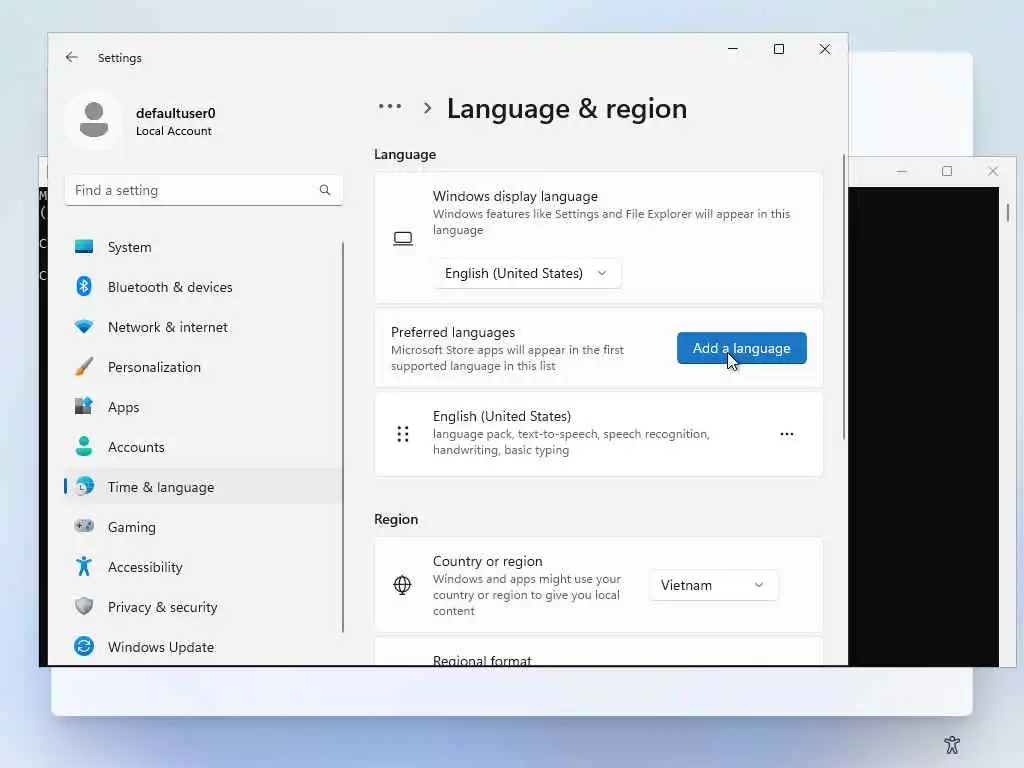This screenshot has height=768, width=1024.
Task: Click the Regional format row label
Action: (x=482, y=660)
